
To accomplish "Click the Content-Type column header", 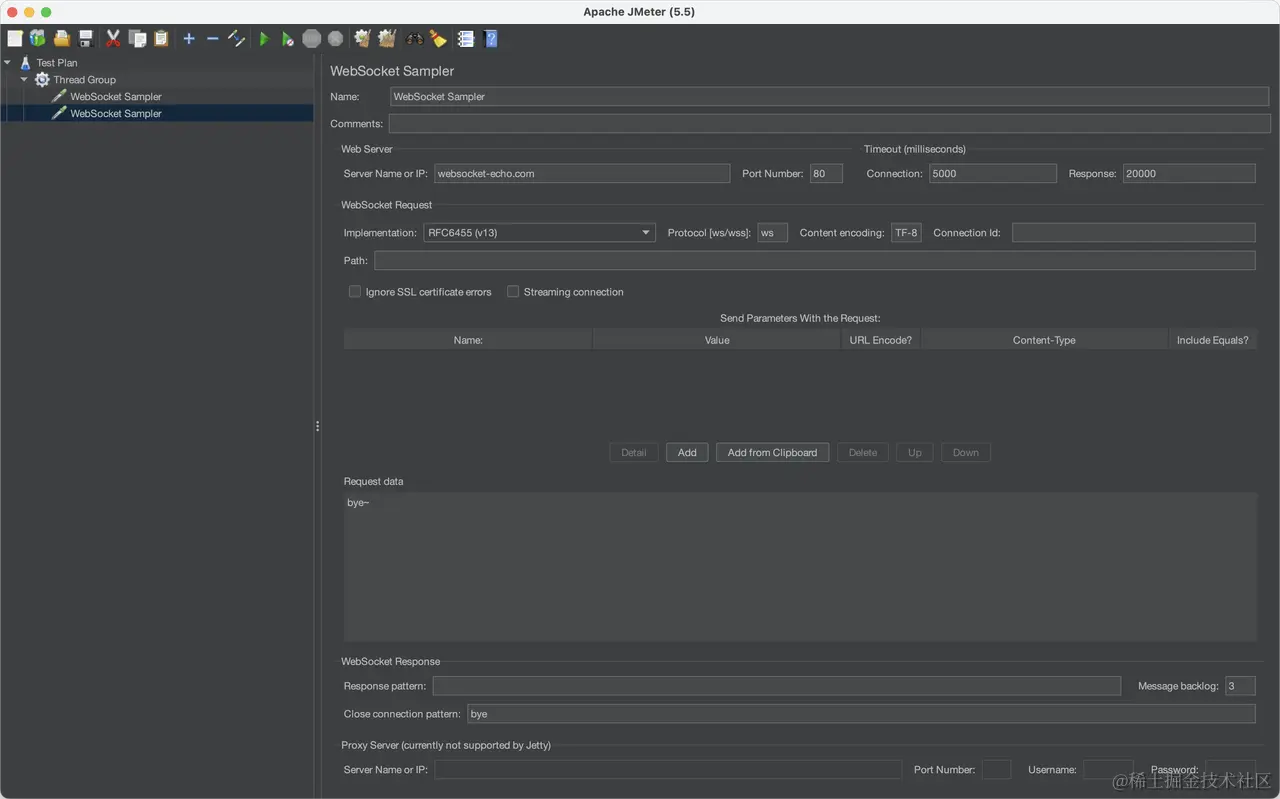I will [x=1044, y=340].
